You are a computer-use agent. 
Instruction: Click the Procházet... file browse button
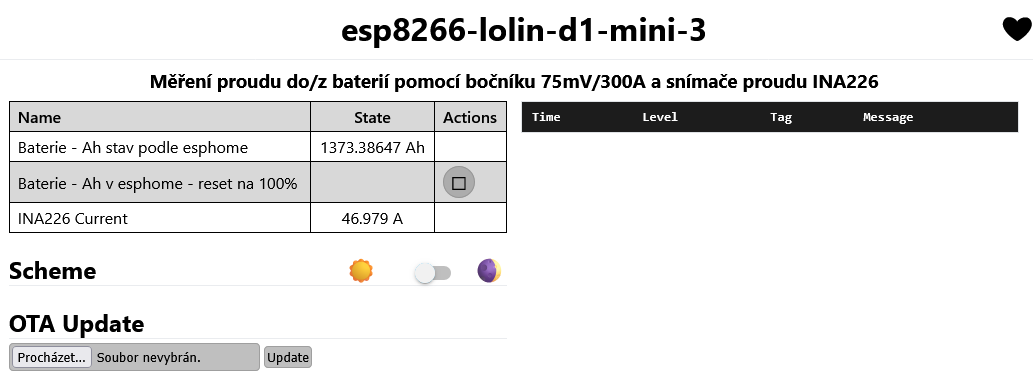51,357
